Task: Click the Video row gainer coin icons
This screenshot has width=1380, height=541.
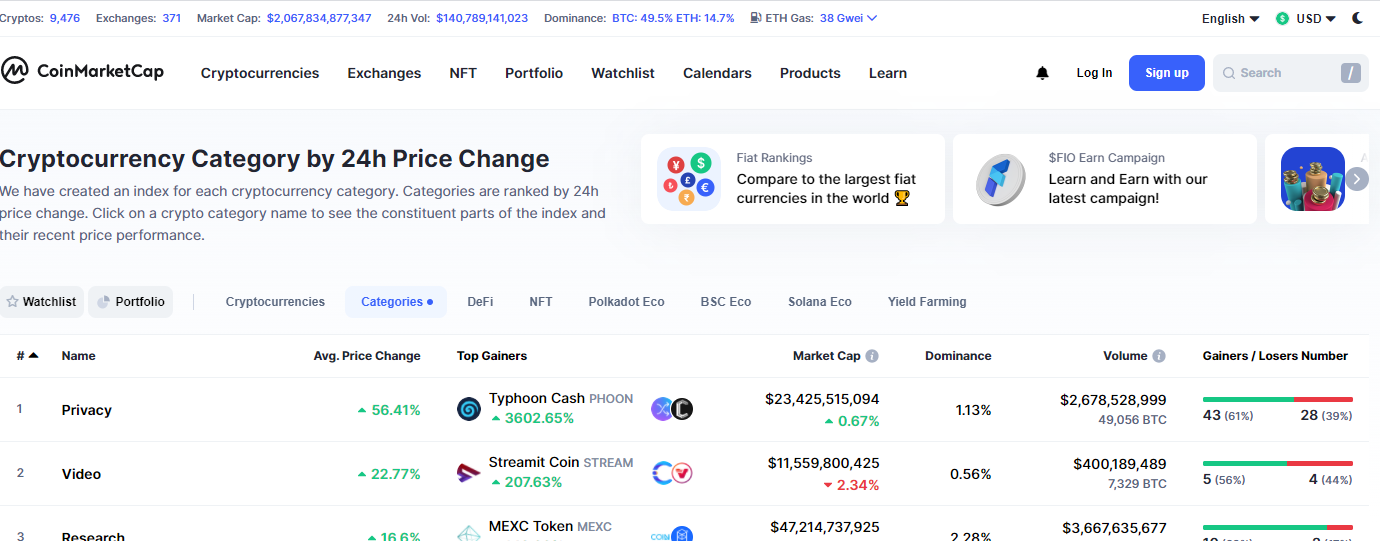Action: tap(672, 473)
